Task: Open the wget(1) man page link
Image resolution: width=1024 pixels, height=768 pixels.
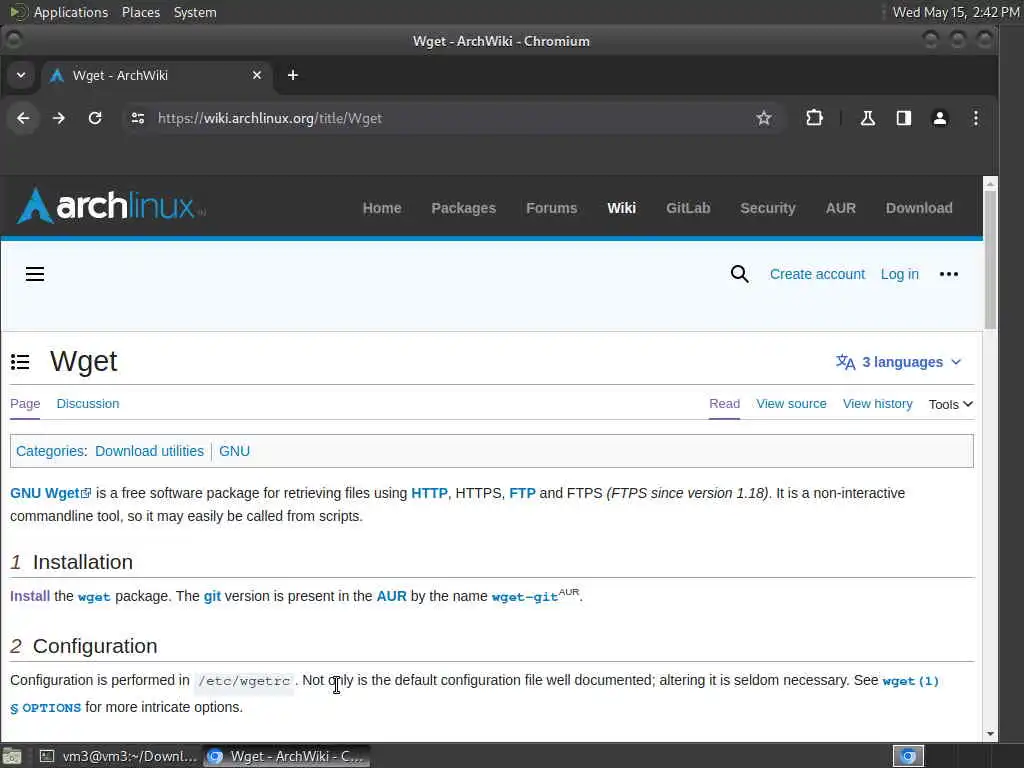Action: (910, 681)
